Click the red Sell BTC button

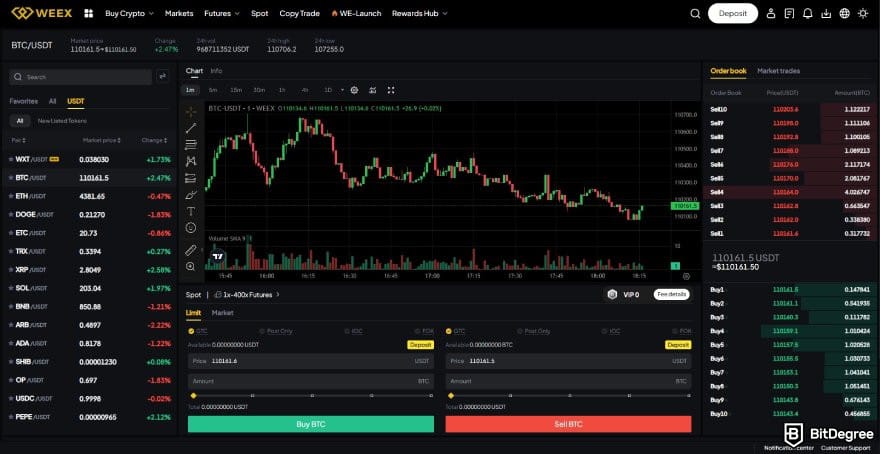569,424
